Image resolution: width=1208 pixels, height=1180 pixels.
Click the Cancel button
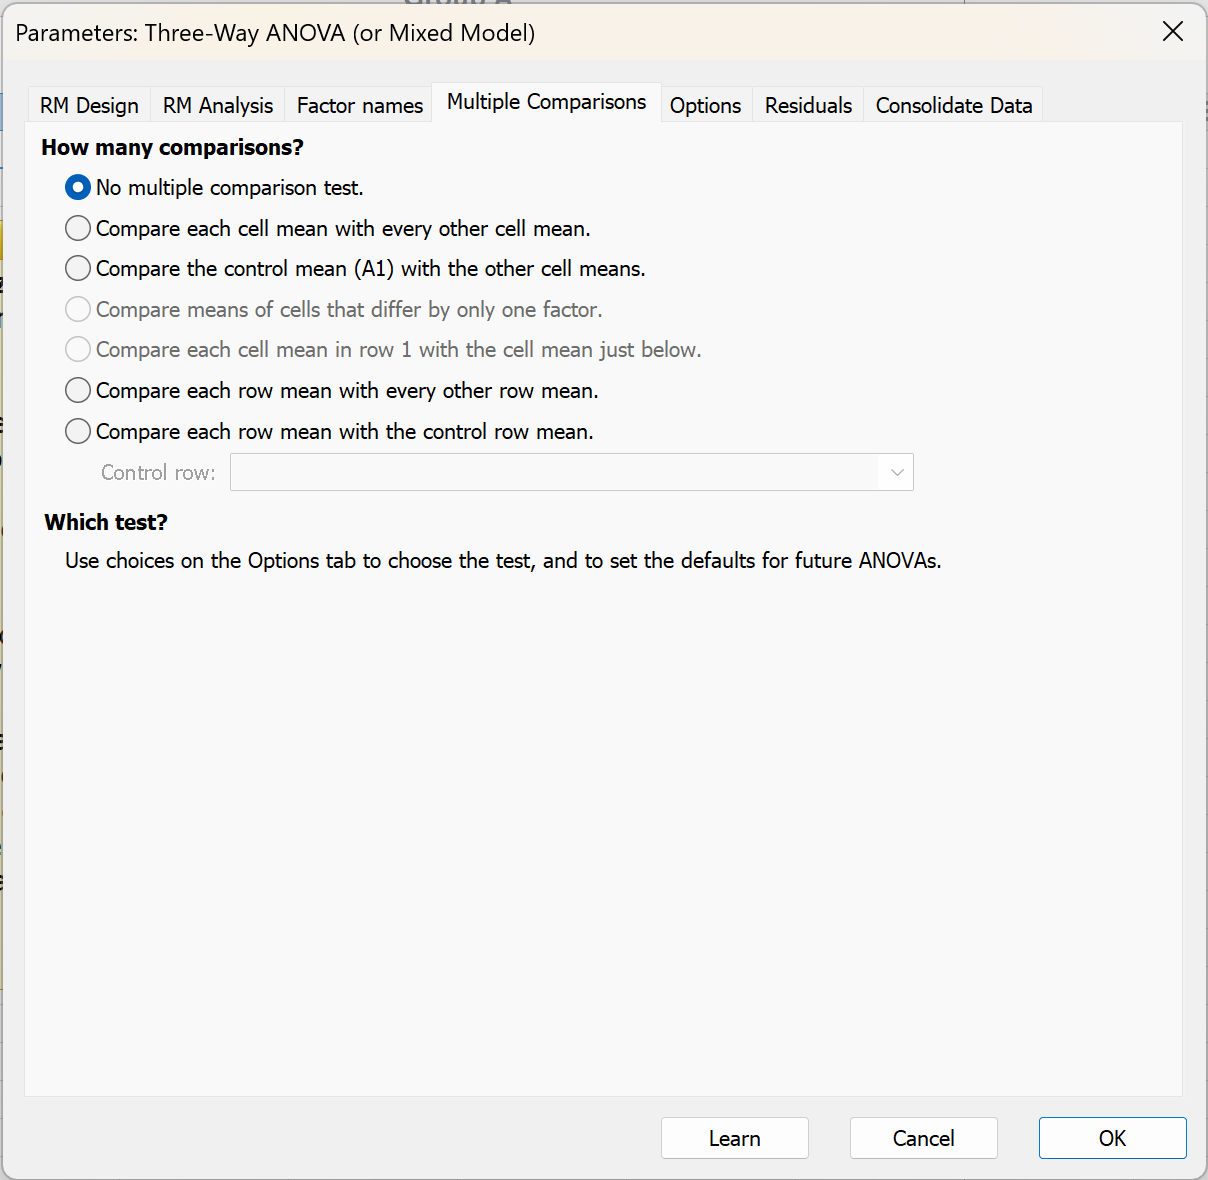click(923, 1138)
